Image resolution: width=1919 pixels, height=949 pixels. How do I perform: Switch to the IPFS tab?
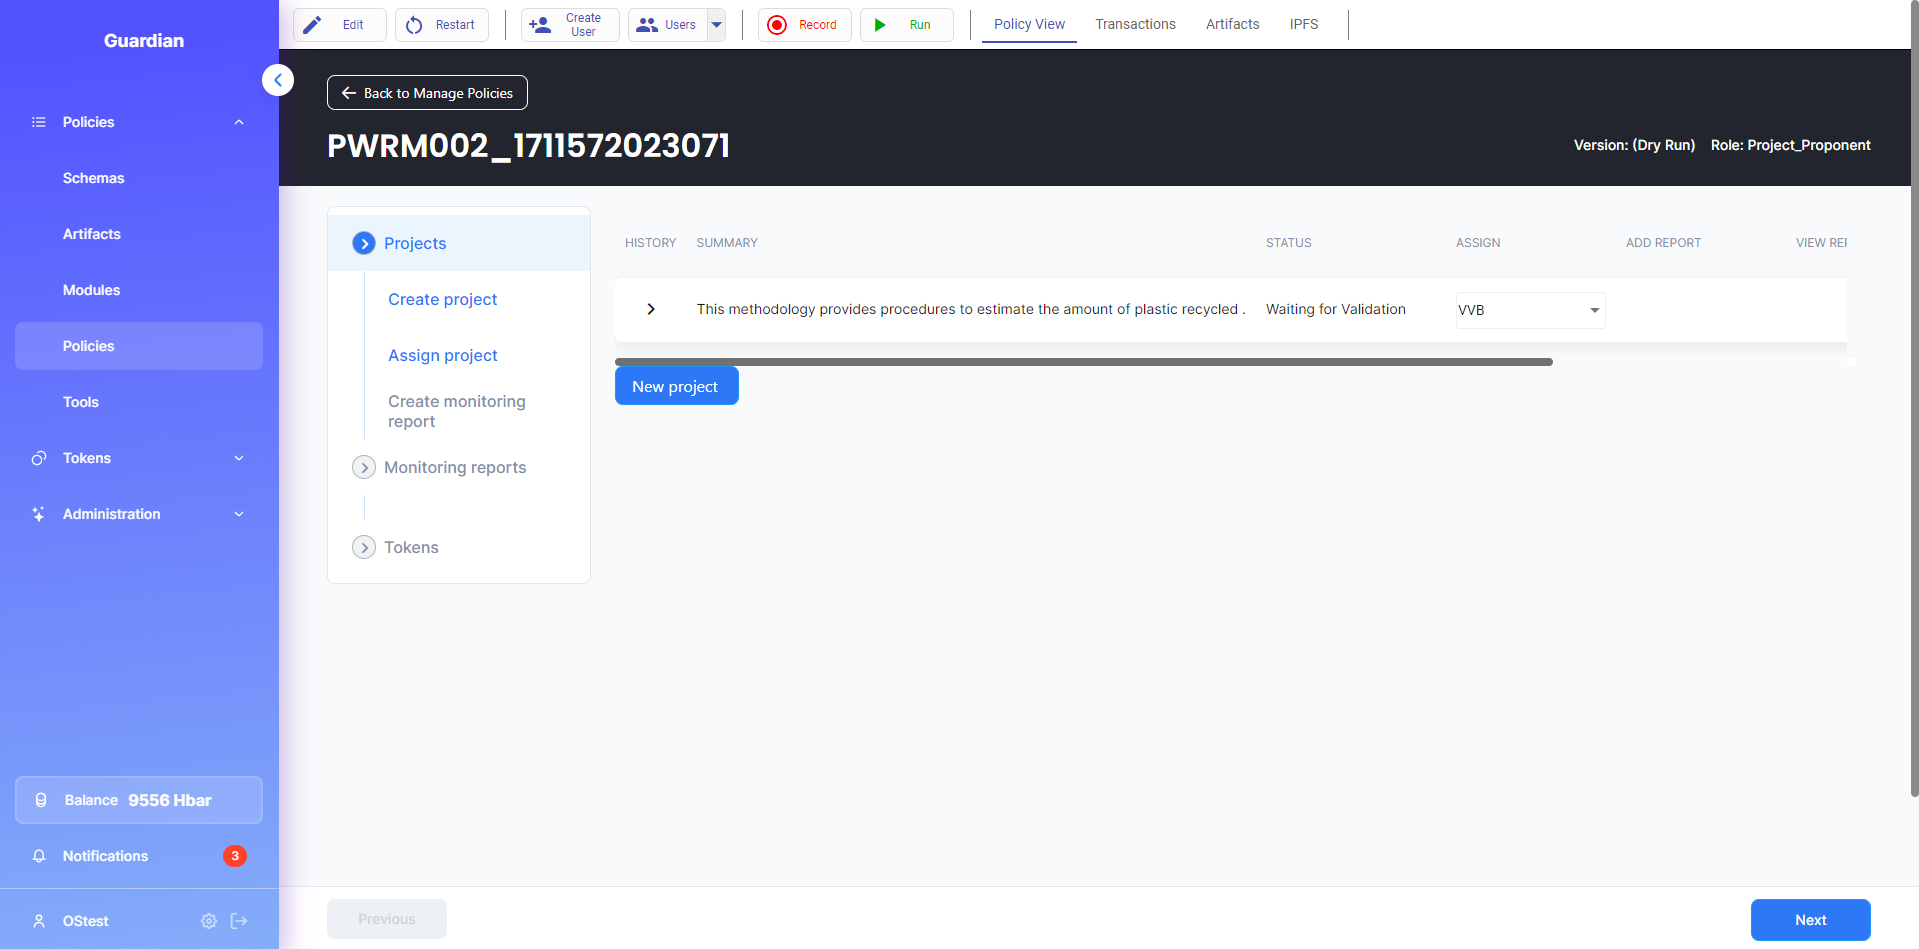pyautogui.click(x=1303, y=24)
